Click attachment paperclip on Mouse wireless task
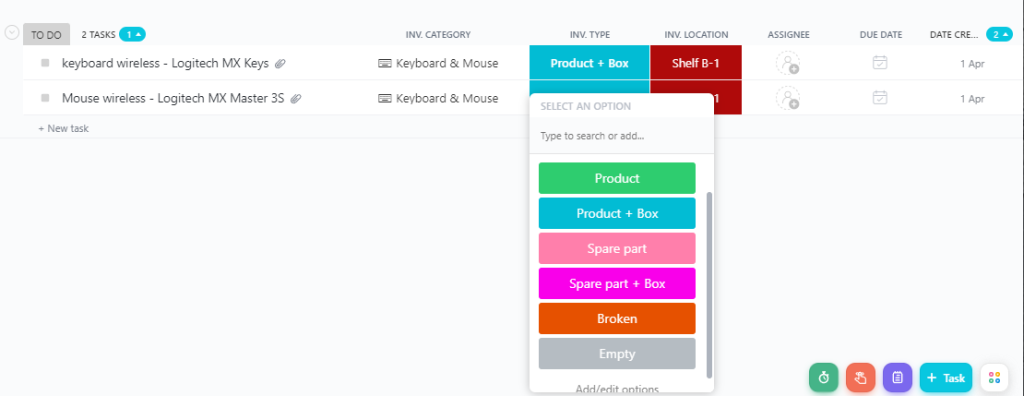The height and width of the screenshot is (396, 1024). (296, 99)
